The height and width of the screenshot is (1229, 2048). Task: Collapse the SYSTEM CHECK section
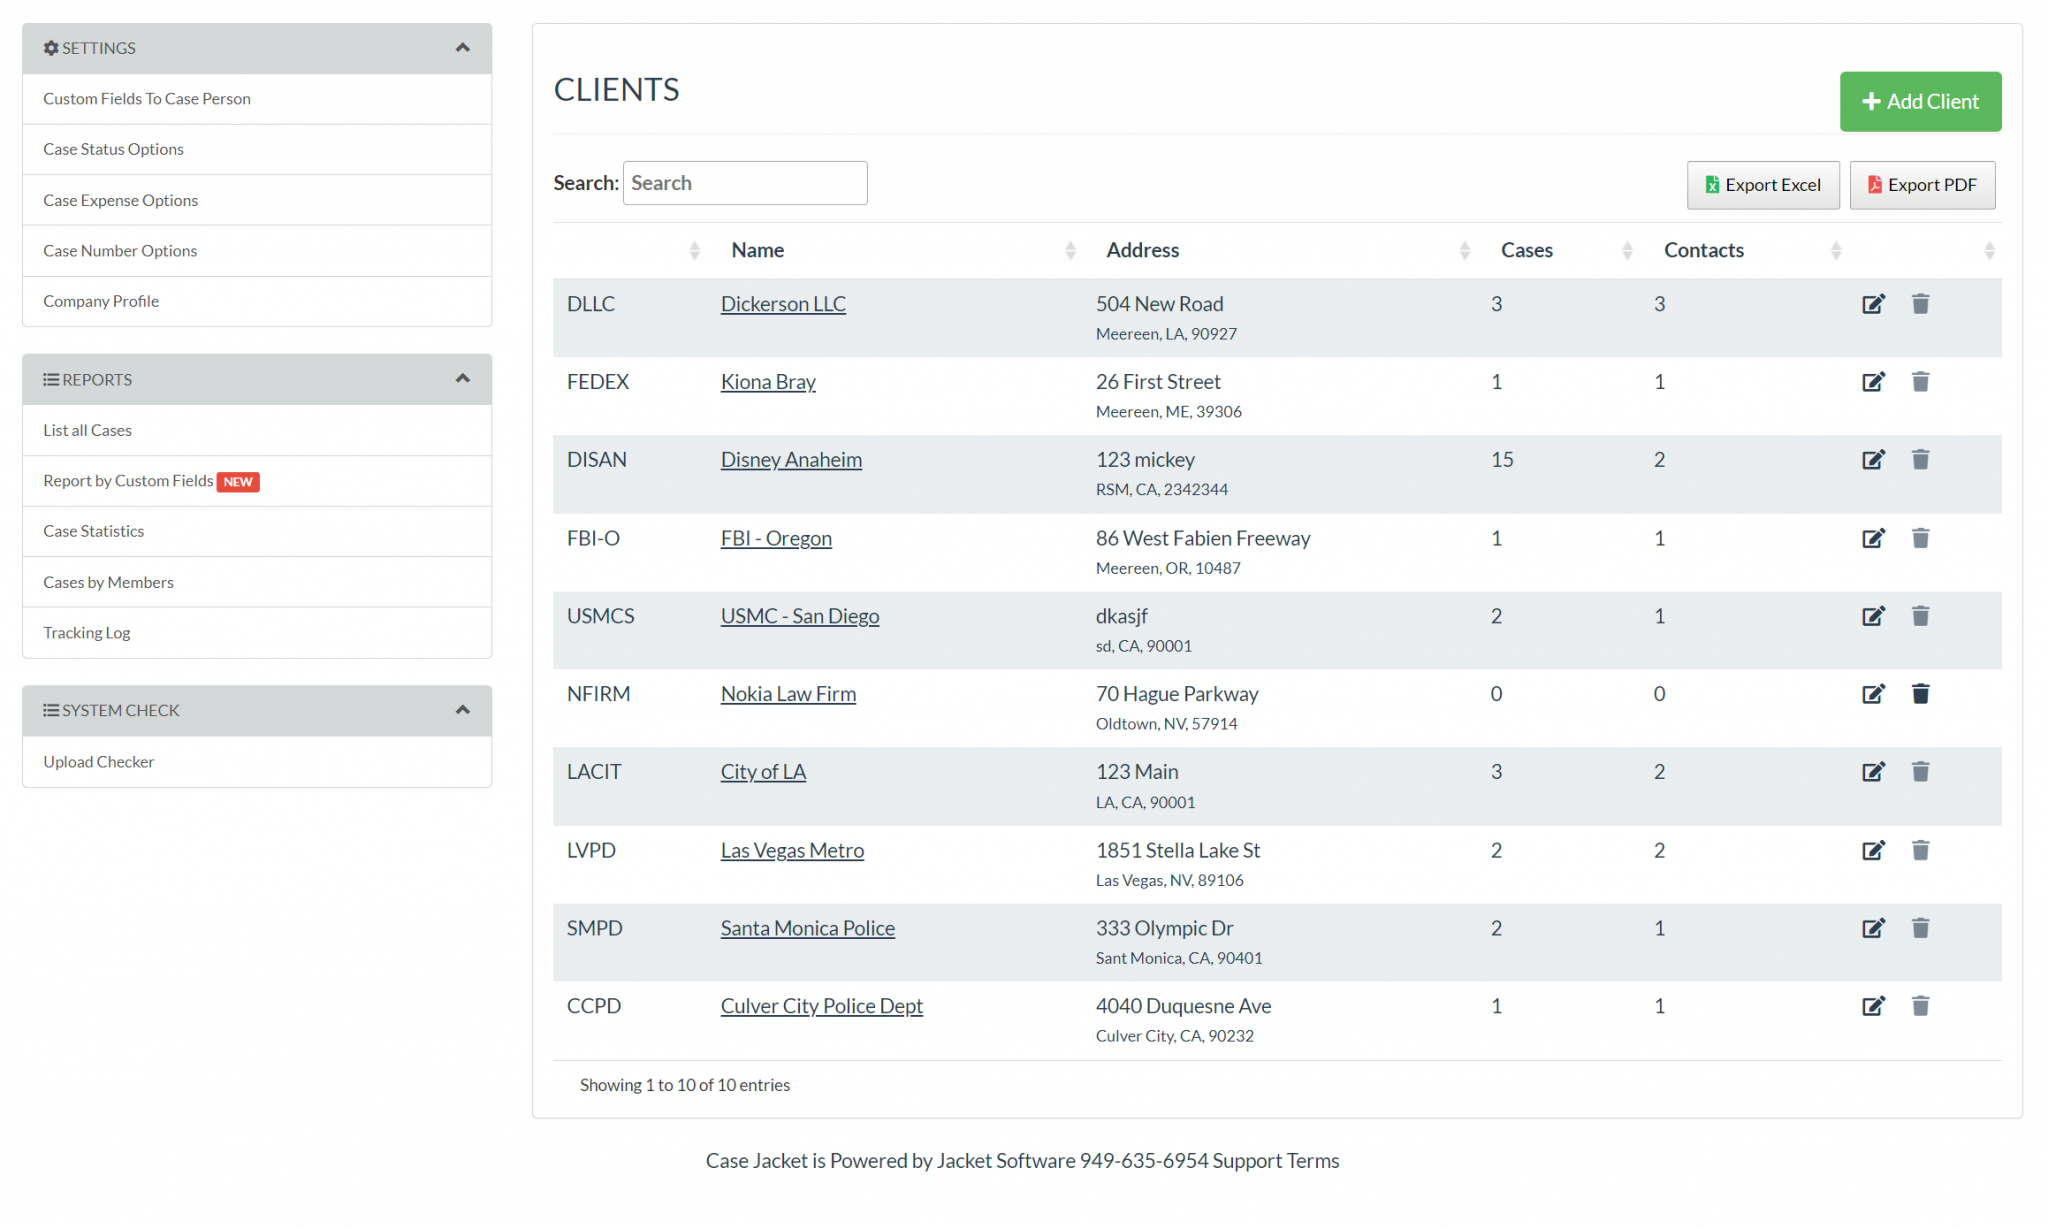coord(462,710)
